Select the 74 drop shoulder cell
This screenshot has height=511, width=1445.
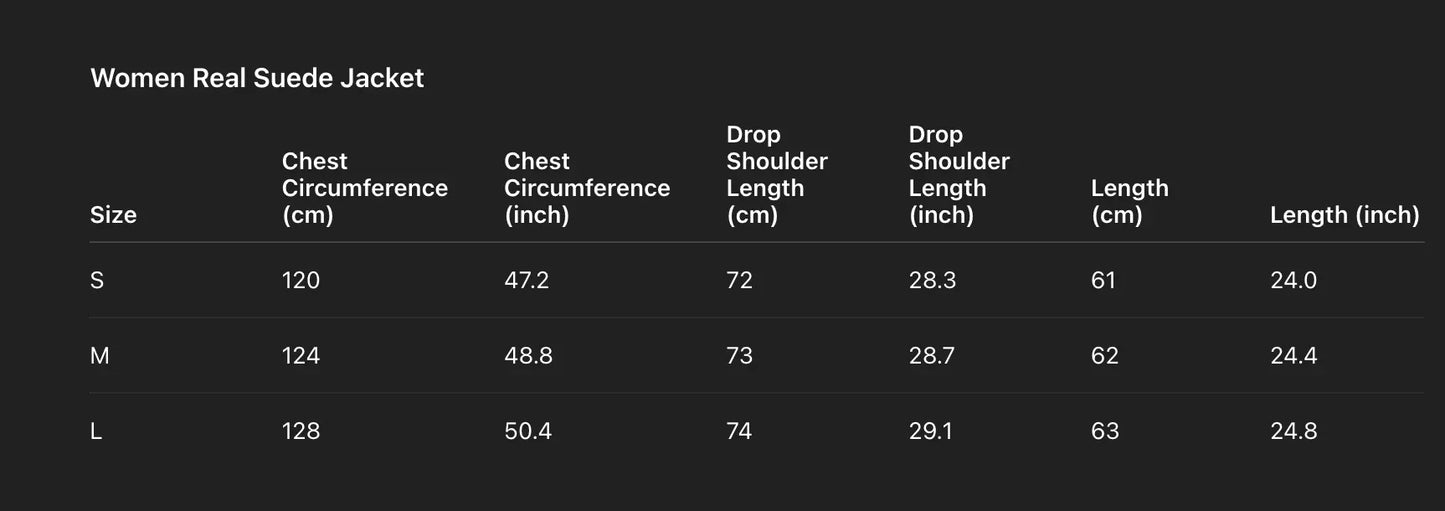(739, 431)
